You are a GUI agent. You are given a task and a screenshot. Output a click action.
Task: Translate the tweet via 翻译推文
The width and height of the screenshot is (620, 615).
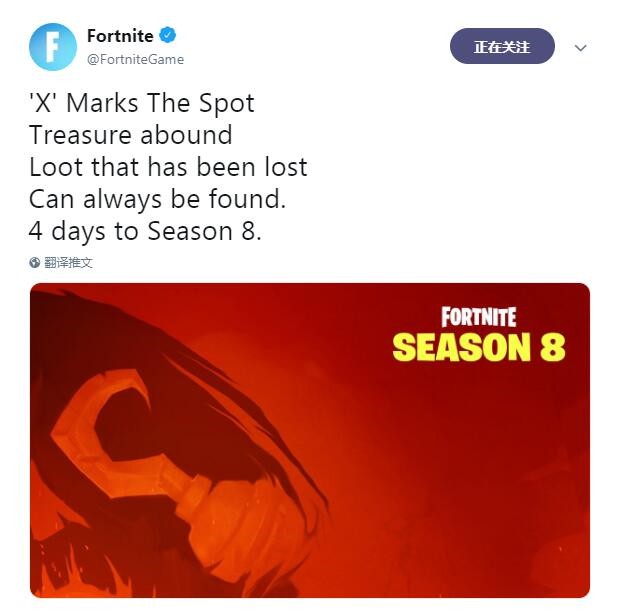(x=68, y=262)
